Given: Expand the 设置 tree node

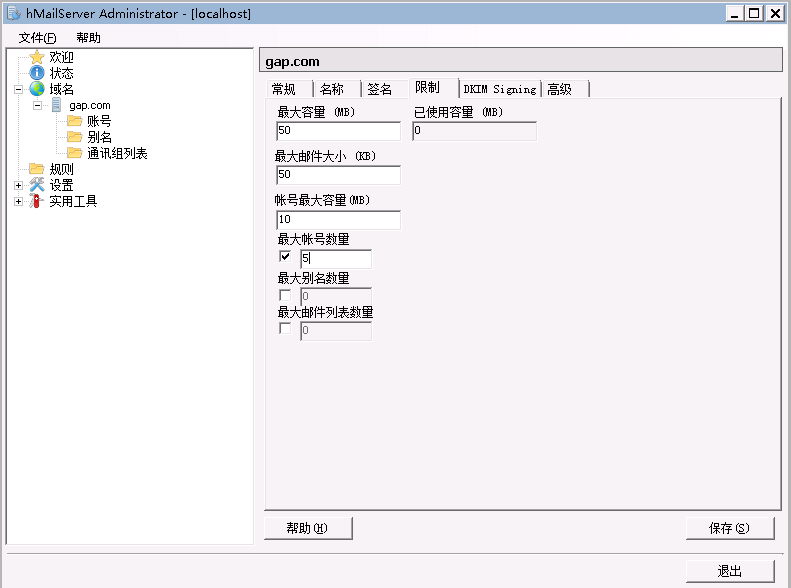Looking at the screenshot, I should 19,186.
